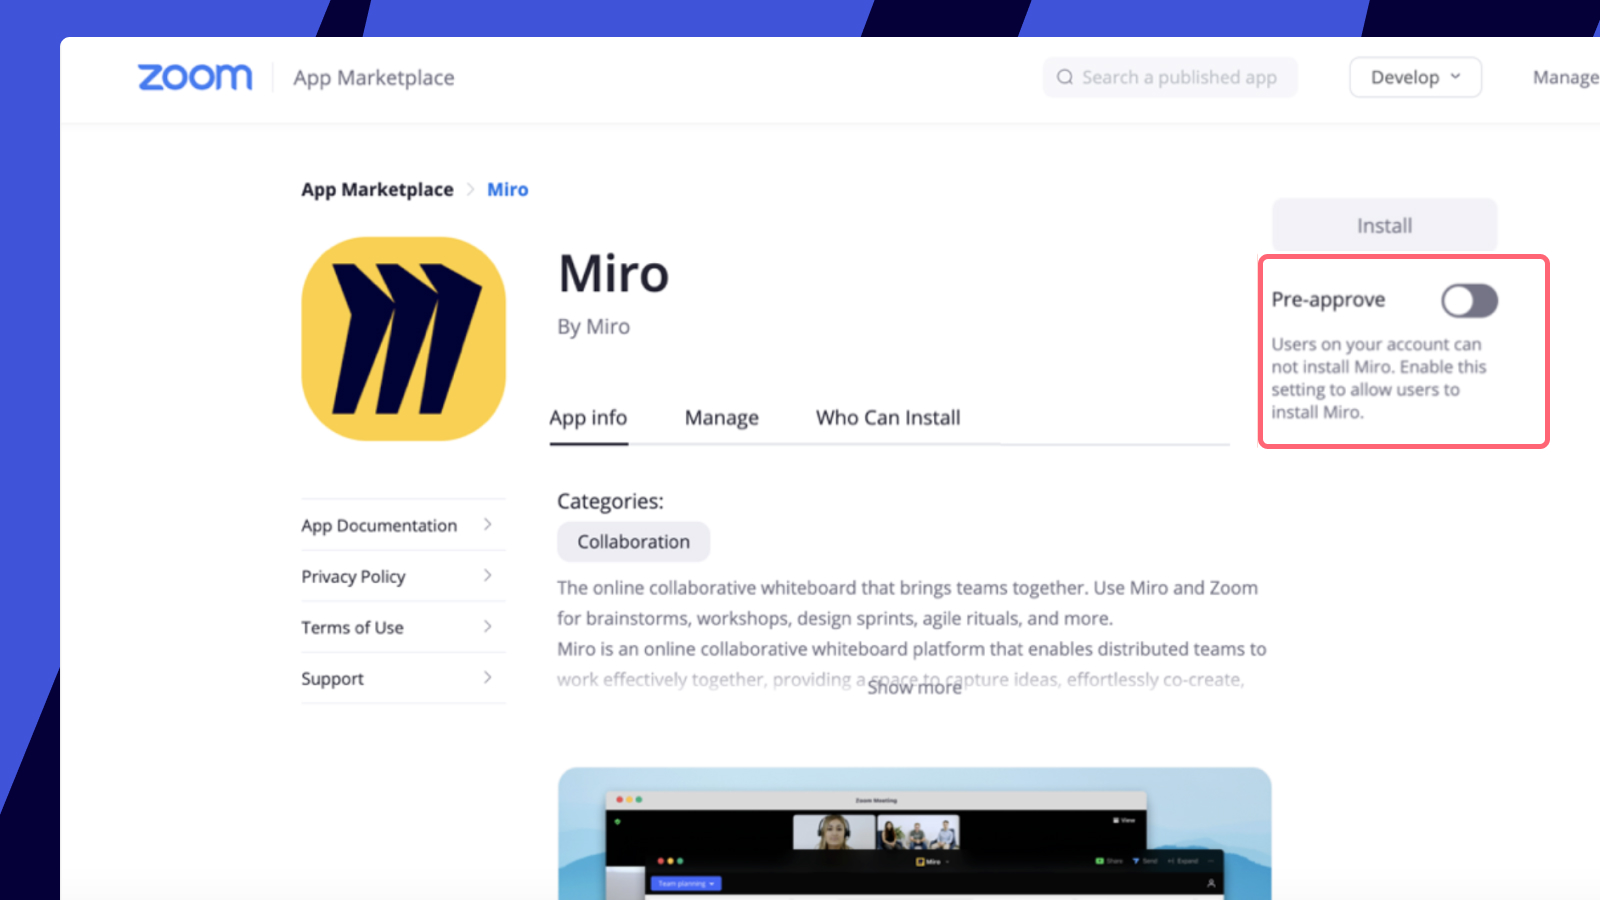Viewport: 1600px width, 900px height.
Task: Open the Manage menu in header
Action: tap(1565, 77)
